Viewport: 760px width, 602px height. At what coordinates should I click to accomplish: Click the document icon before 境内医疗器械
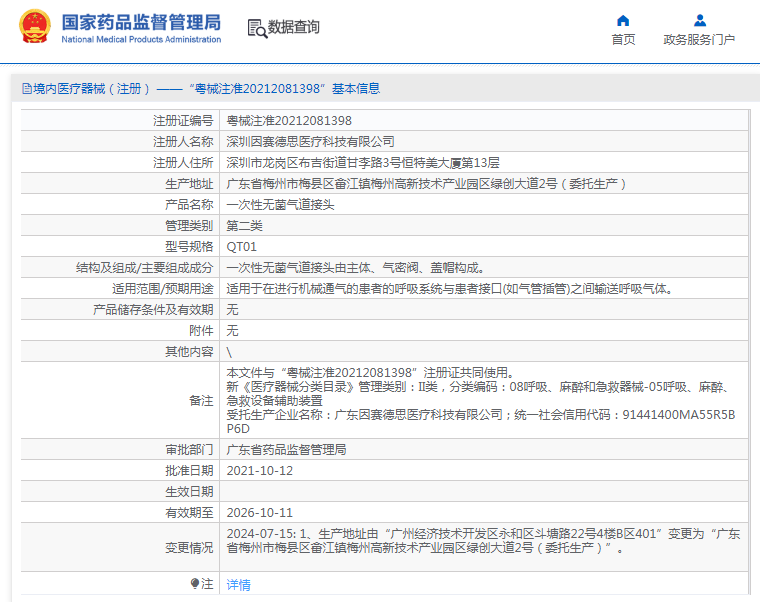(27, 89)
